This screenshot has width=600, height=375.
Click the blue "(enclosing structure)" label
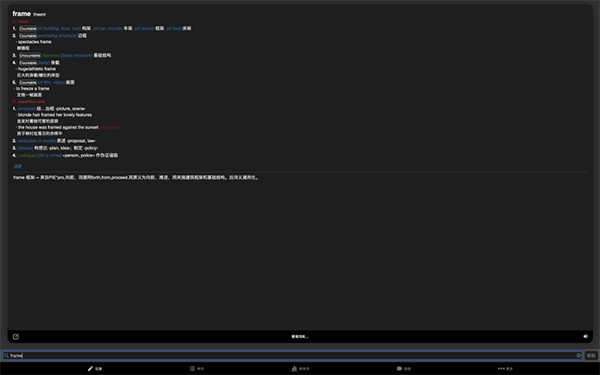click(x=57, y=36)
